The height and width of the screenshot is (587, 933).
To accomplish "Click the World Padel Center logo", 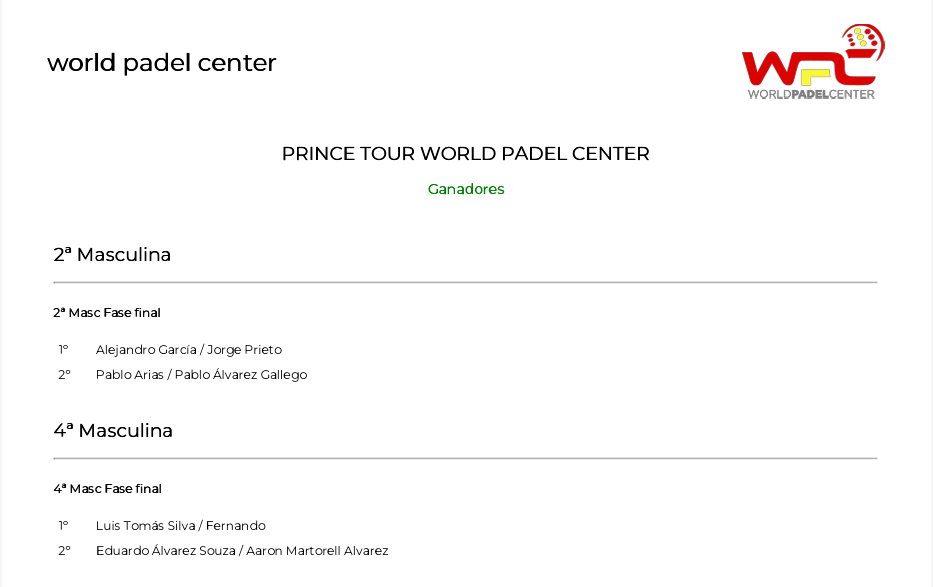I will [813, 62].
